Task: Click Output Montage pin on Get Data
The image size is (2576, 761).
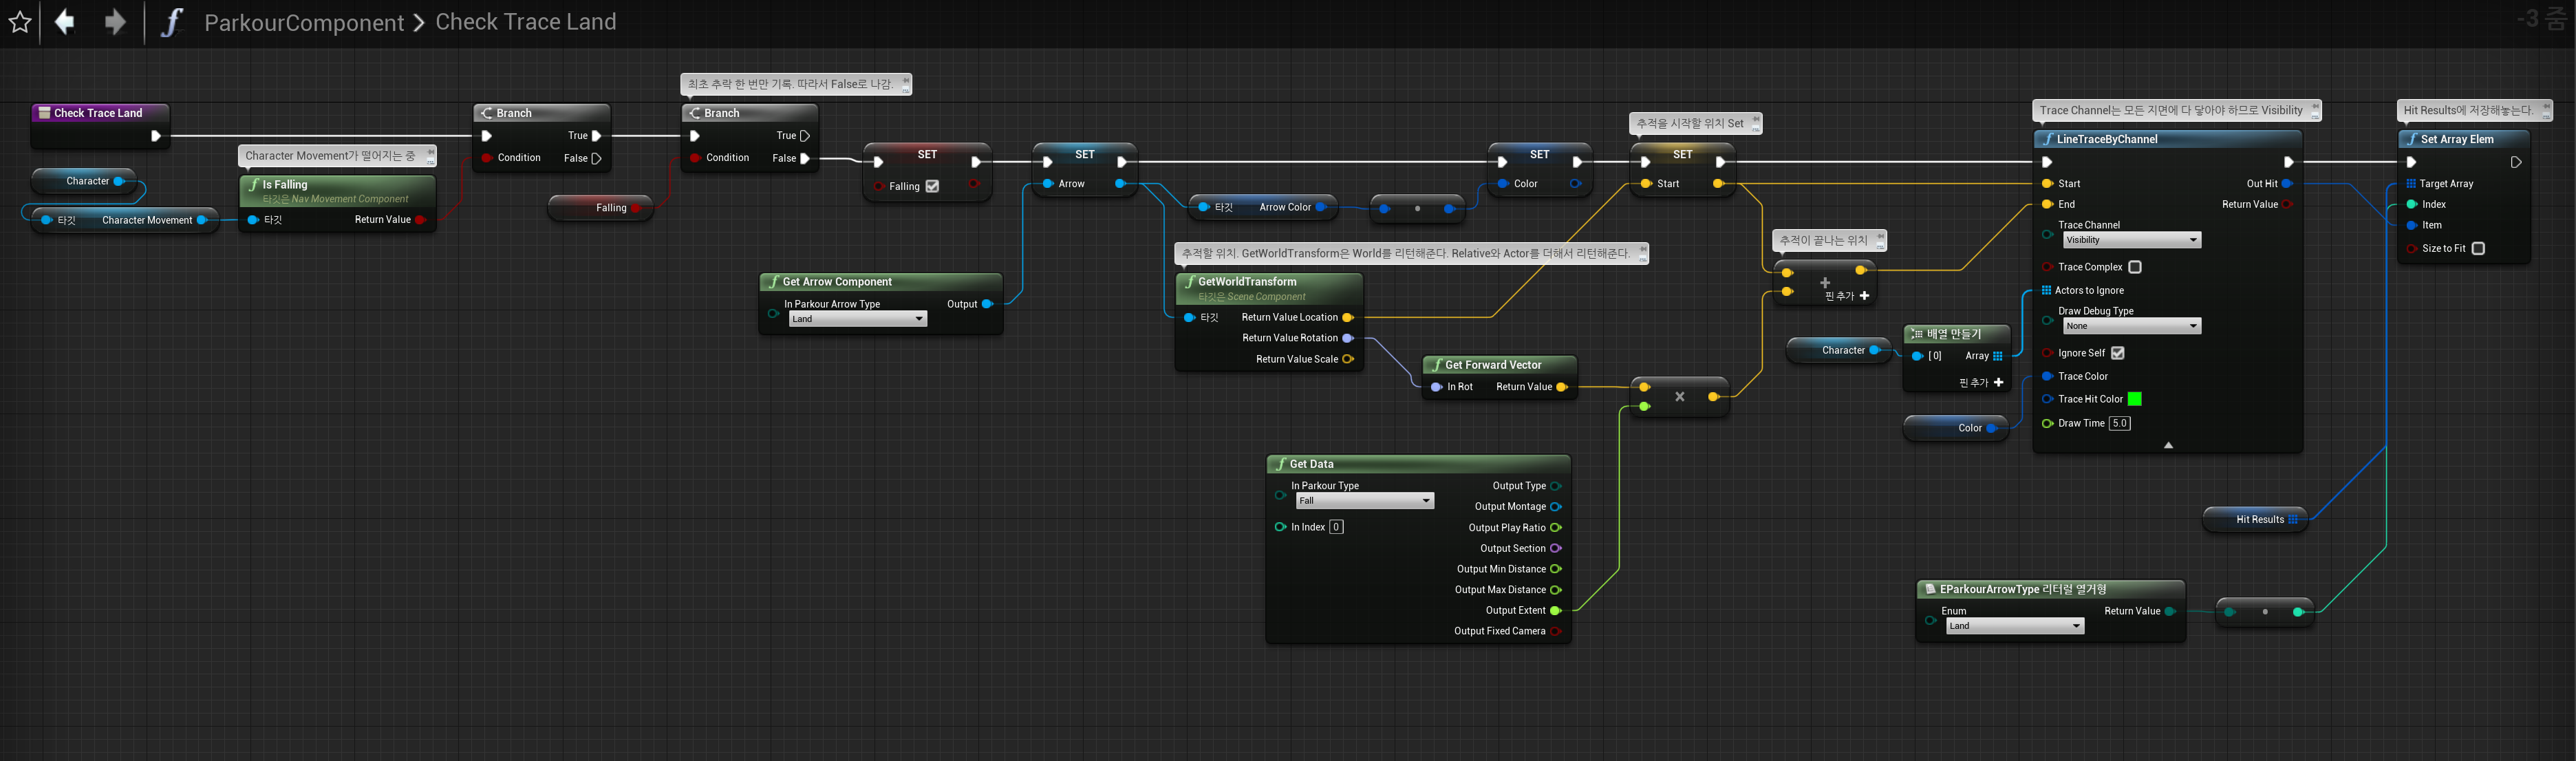Action: [1556, 507]
